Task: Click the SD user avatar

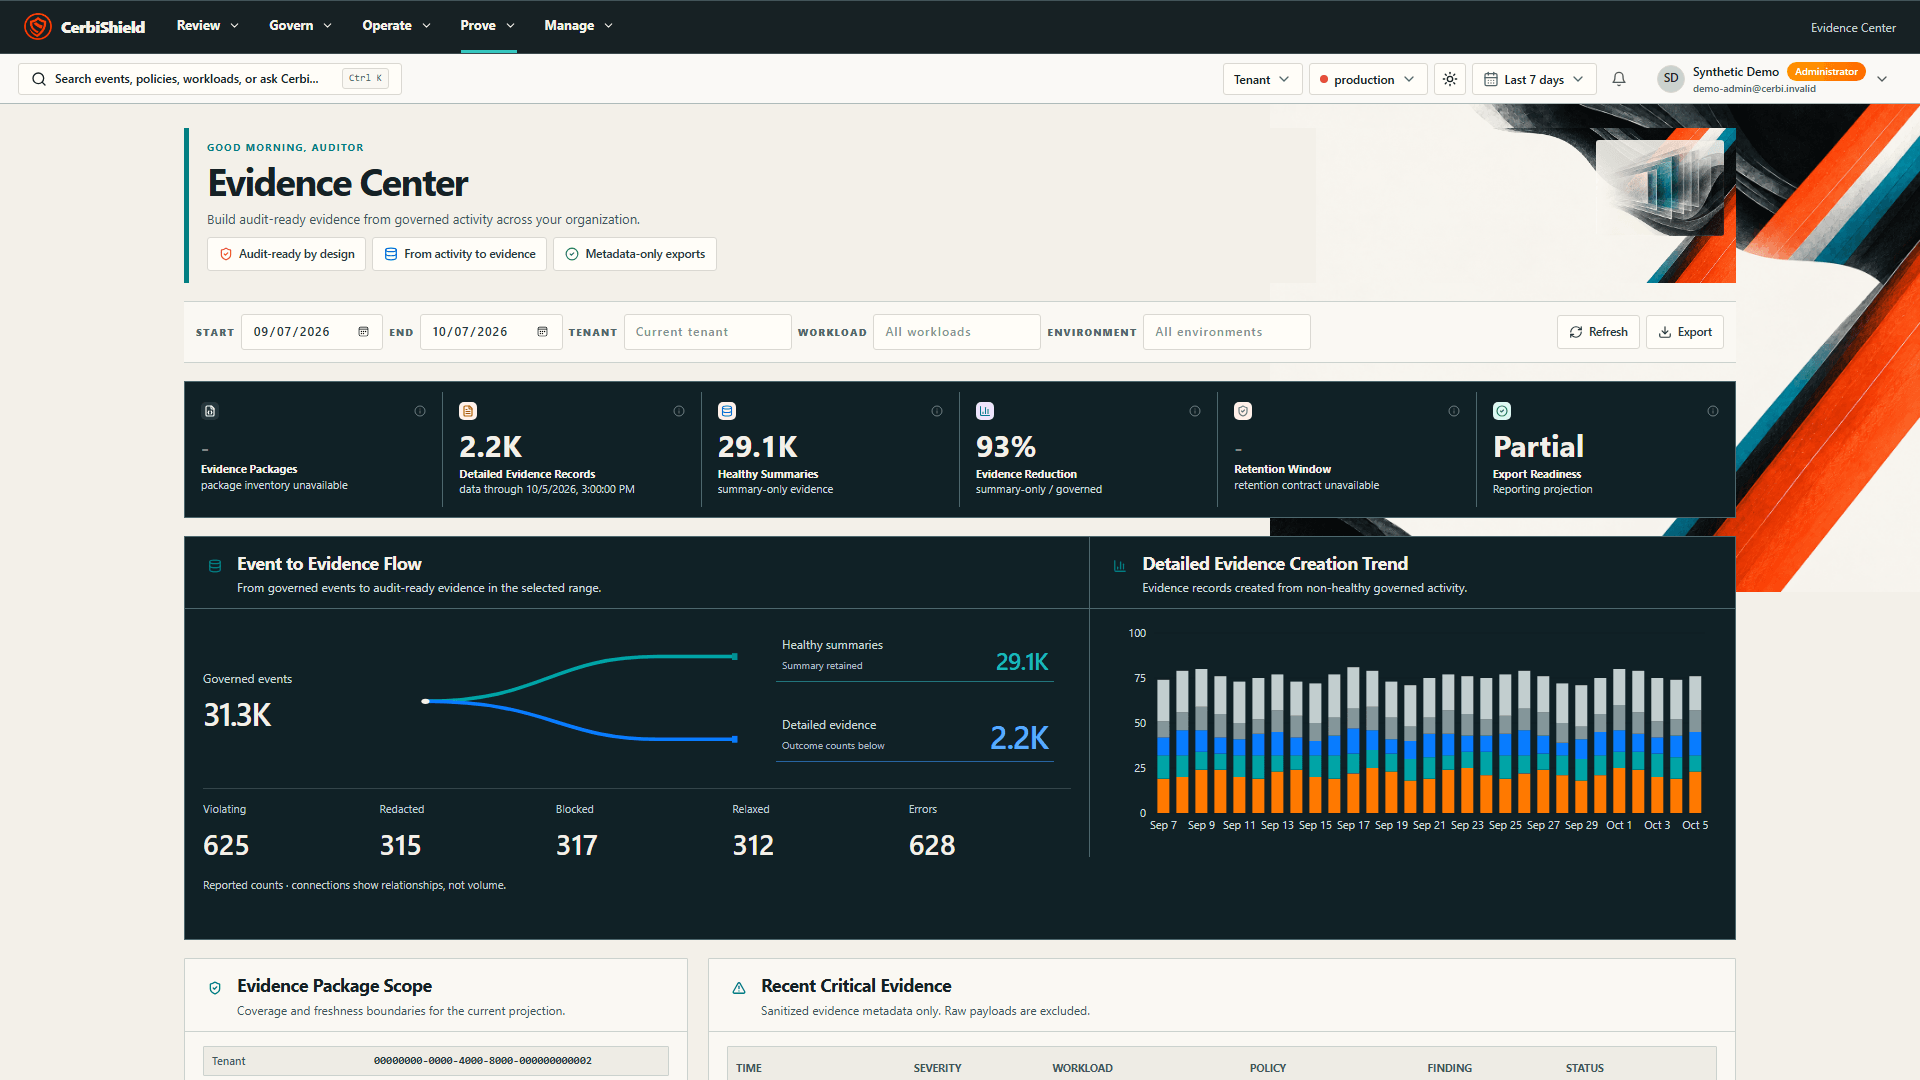Action: [1671, 79]
